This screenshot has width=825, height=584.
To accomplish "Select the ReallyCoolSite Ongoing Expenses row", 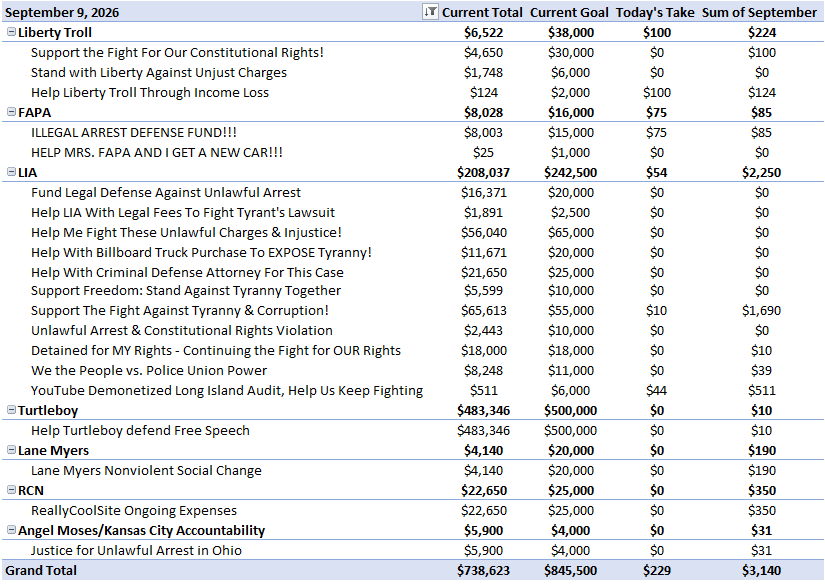I will 412,510.
